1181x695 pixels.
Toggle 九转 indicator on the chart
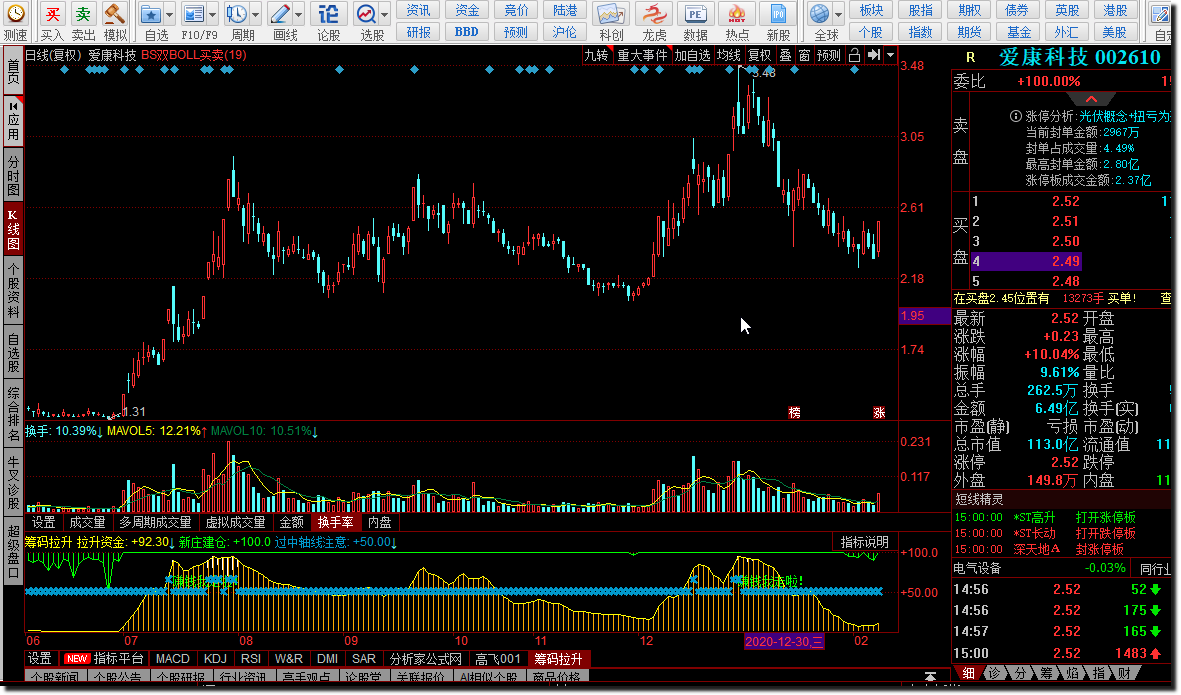coord(597,55)
